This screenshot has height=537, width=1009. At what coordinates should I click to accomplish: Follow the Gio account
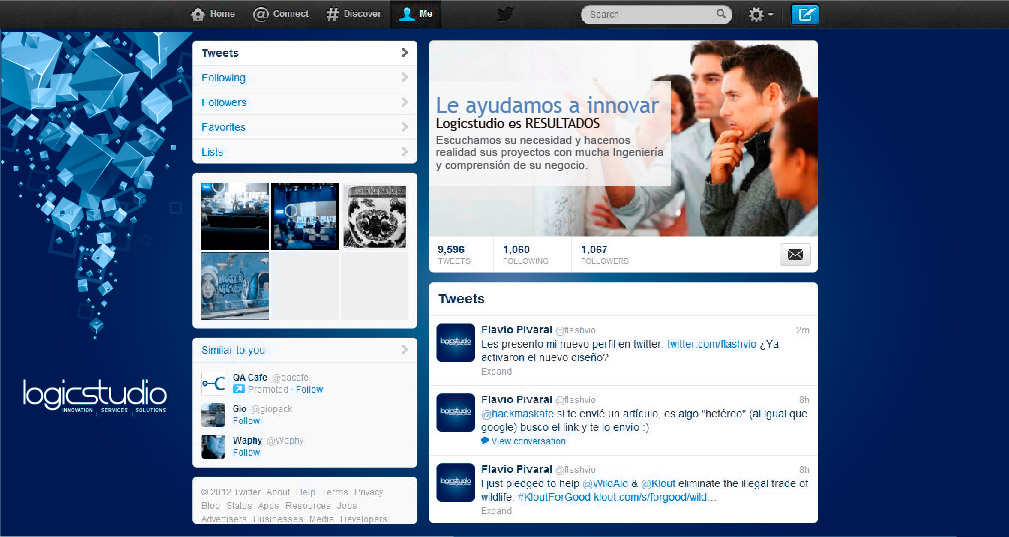(246, 421)
